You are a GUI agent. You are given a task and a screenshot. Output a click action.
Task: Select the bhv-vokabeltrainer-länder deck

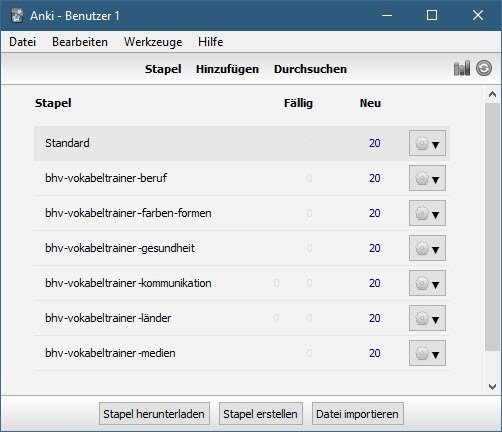click(x=108, y=318)
